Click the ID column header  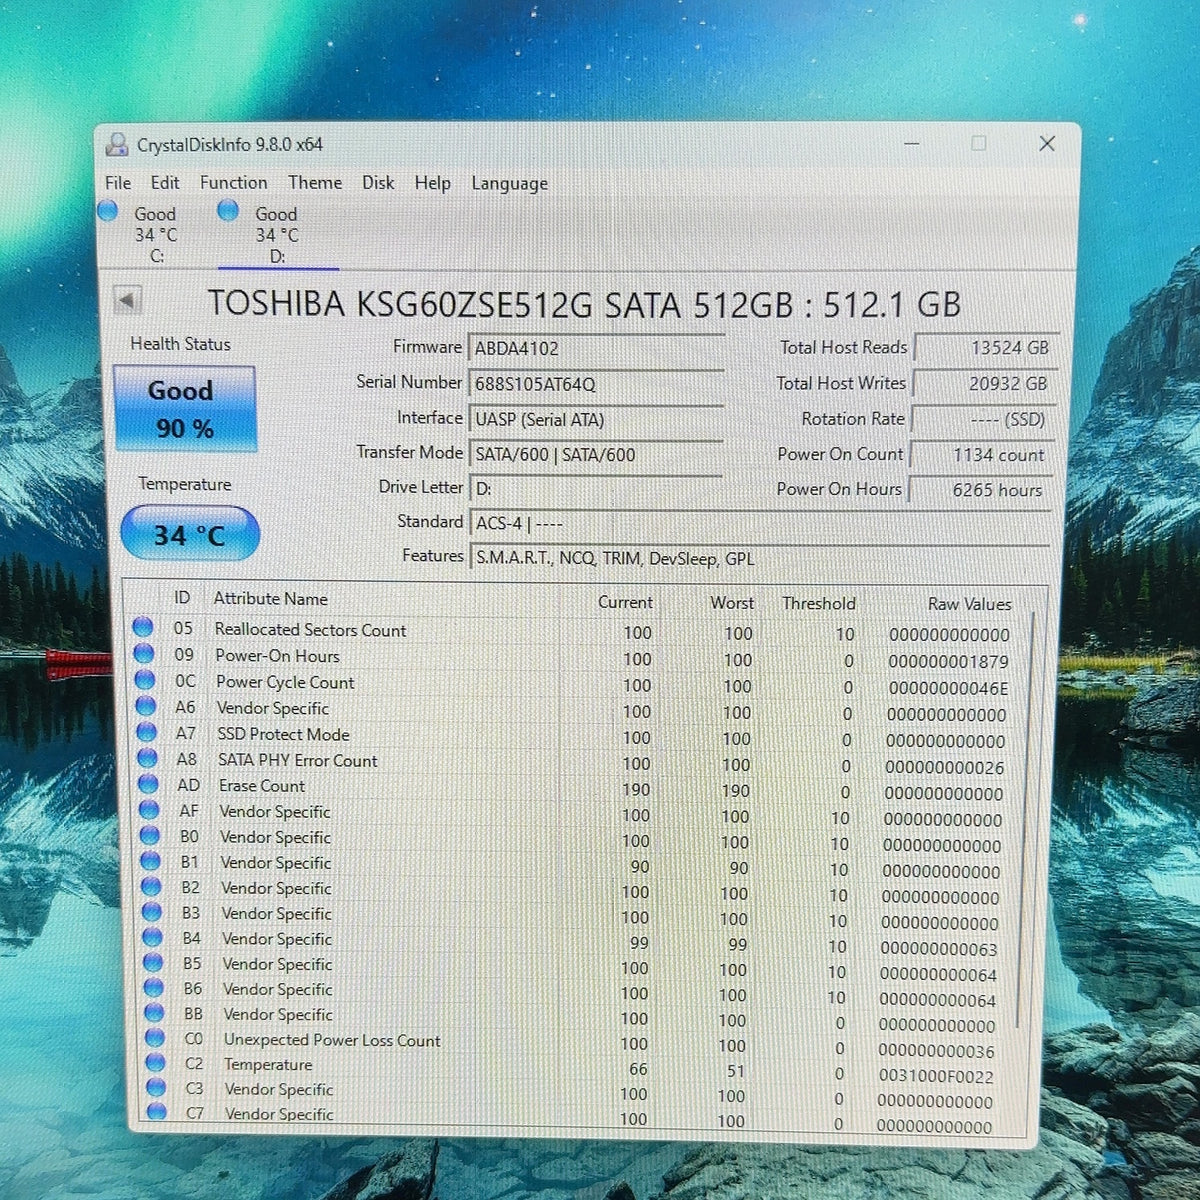click(x=182, y=598)
